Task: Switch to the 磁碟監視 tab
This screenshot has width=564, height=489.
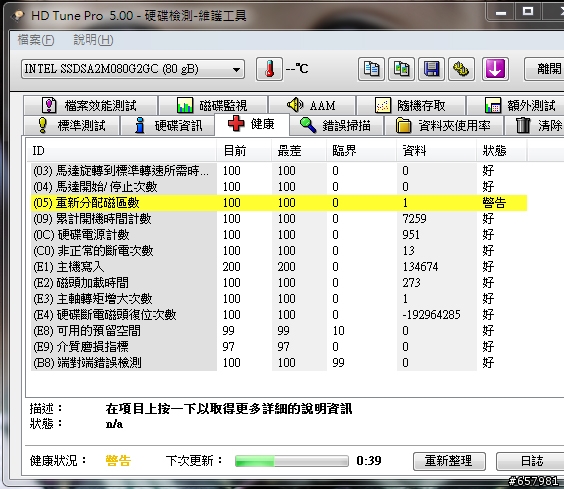Action: (213, 105)
